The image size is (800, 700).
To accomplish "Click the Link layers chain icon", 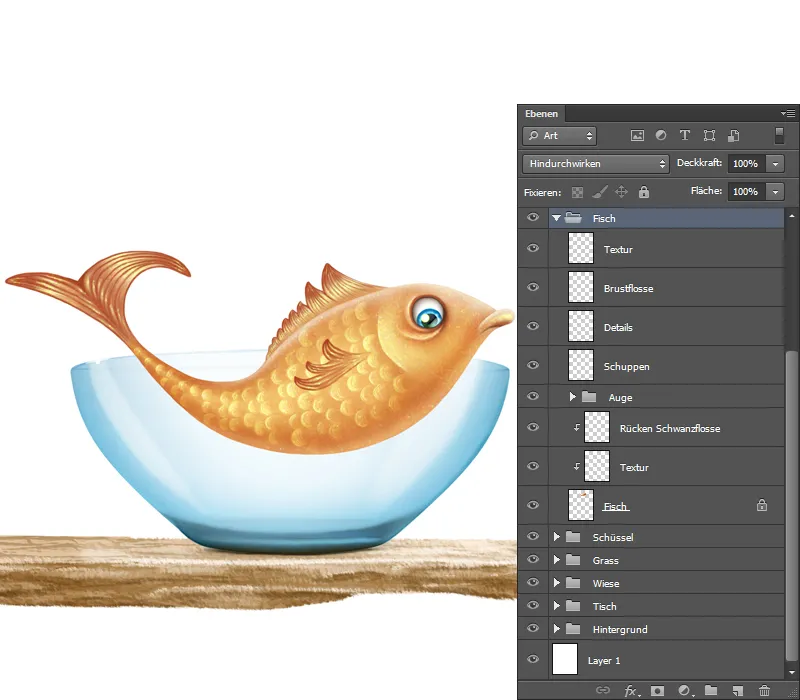I will [x=601, y=690].
